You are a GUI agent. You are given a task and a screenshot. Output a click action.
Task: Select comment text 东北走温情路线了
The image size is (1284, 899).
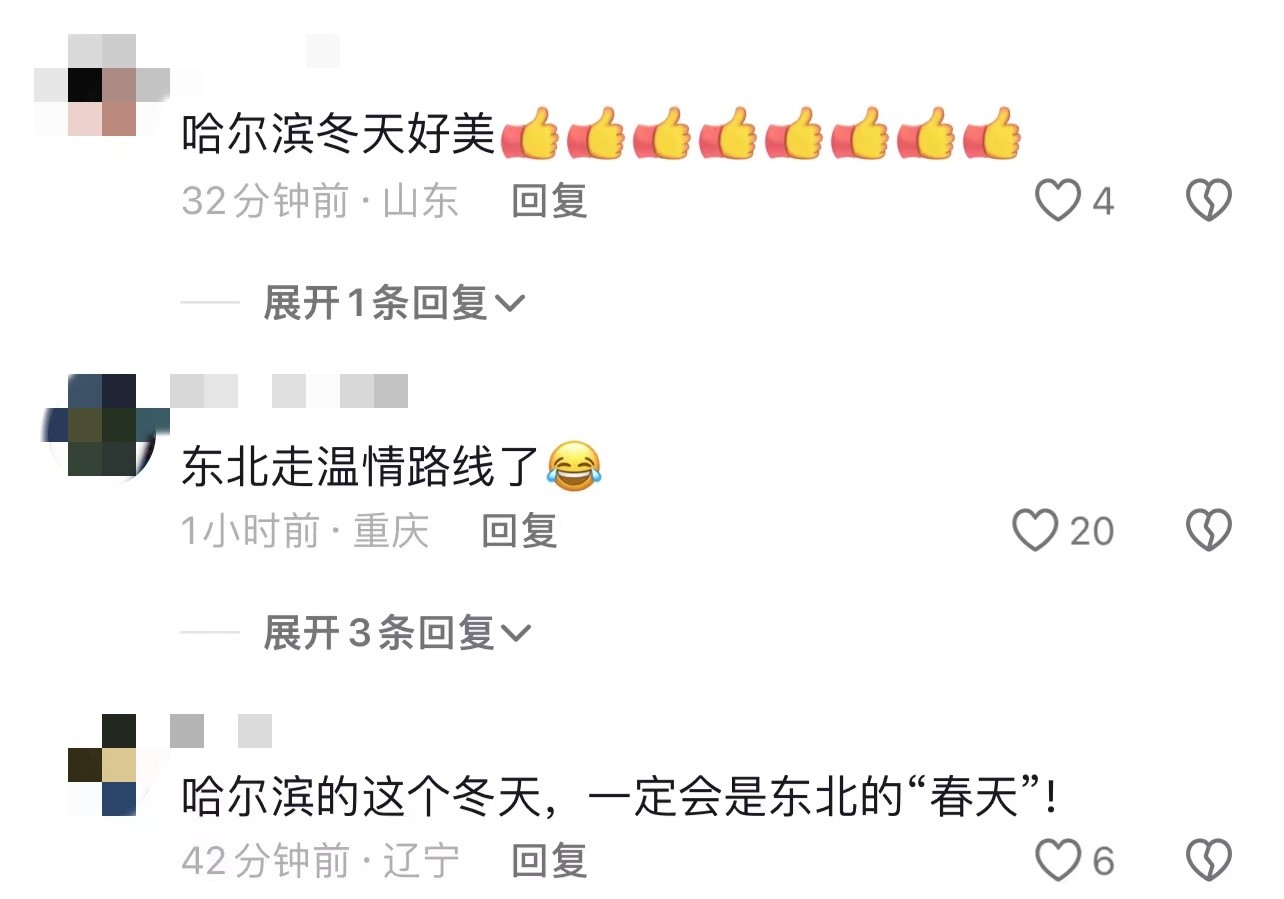361,467
